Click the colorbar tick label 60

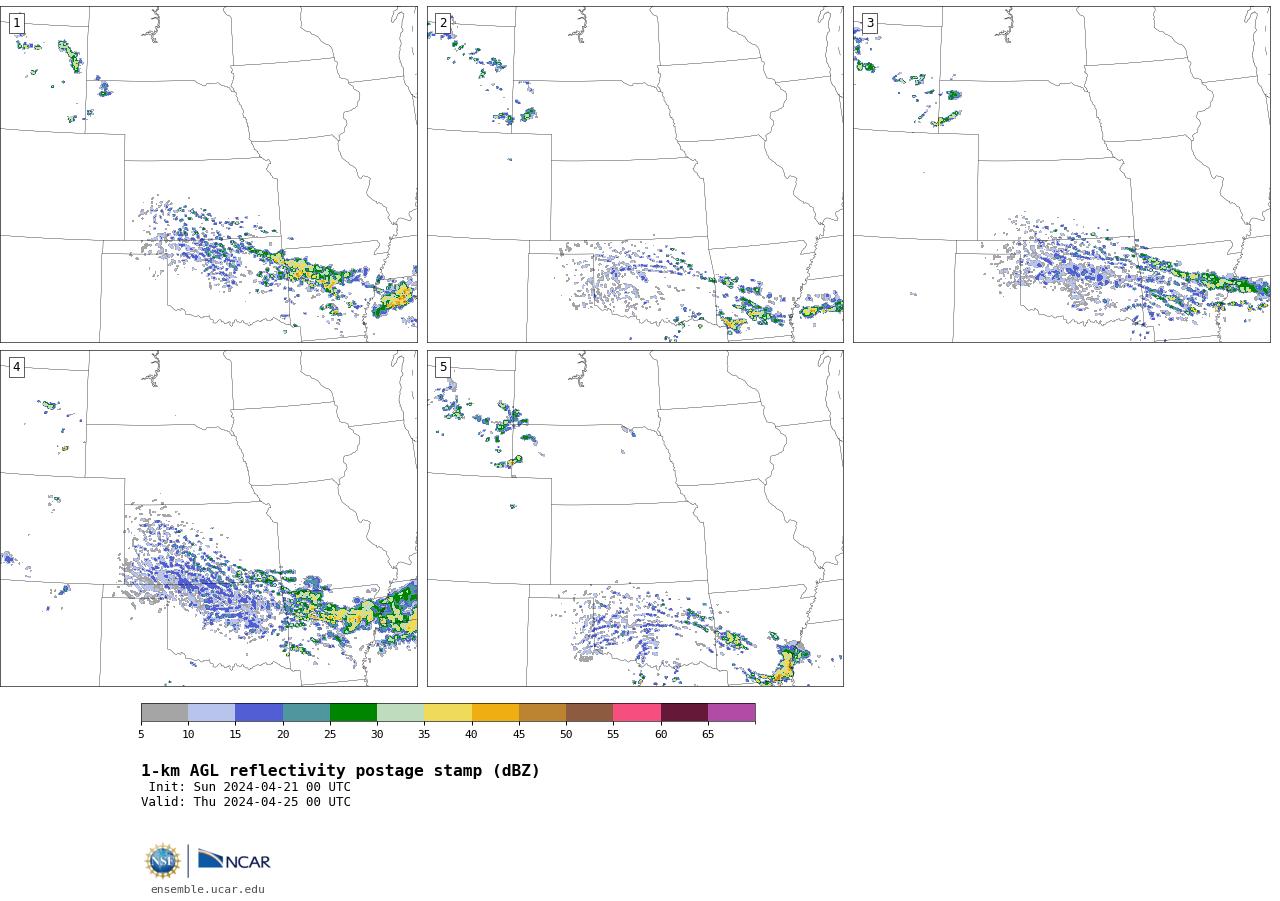(x=661, y=735)
